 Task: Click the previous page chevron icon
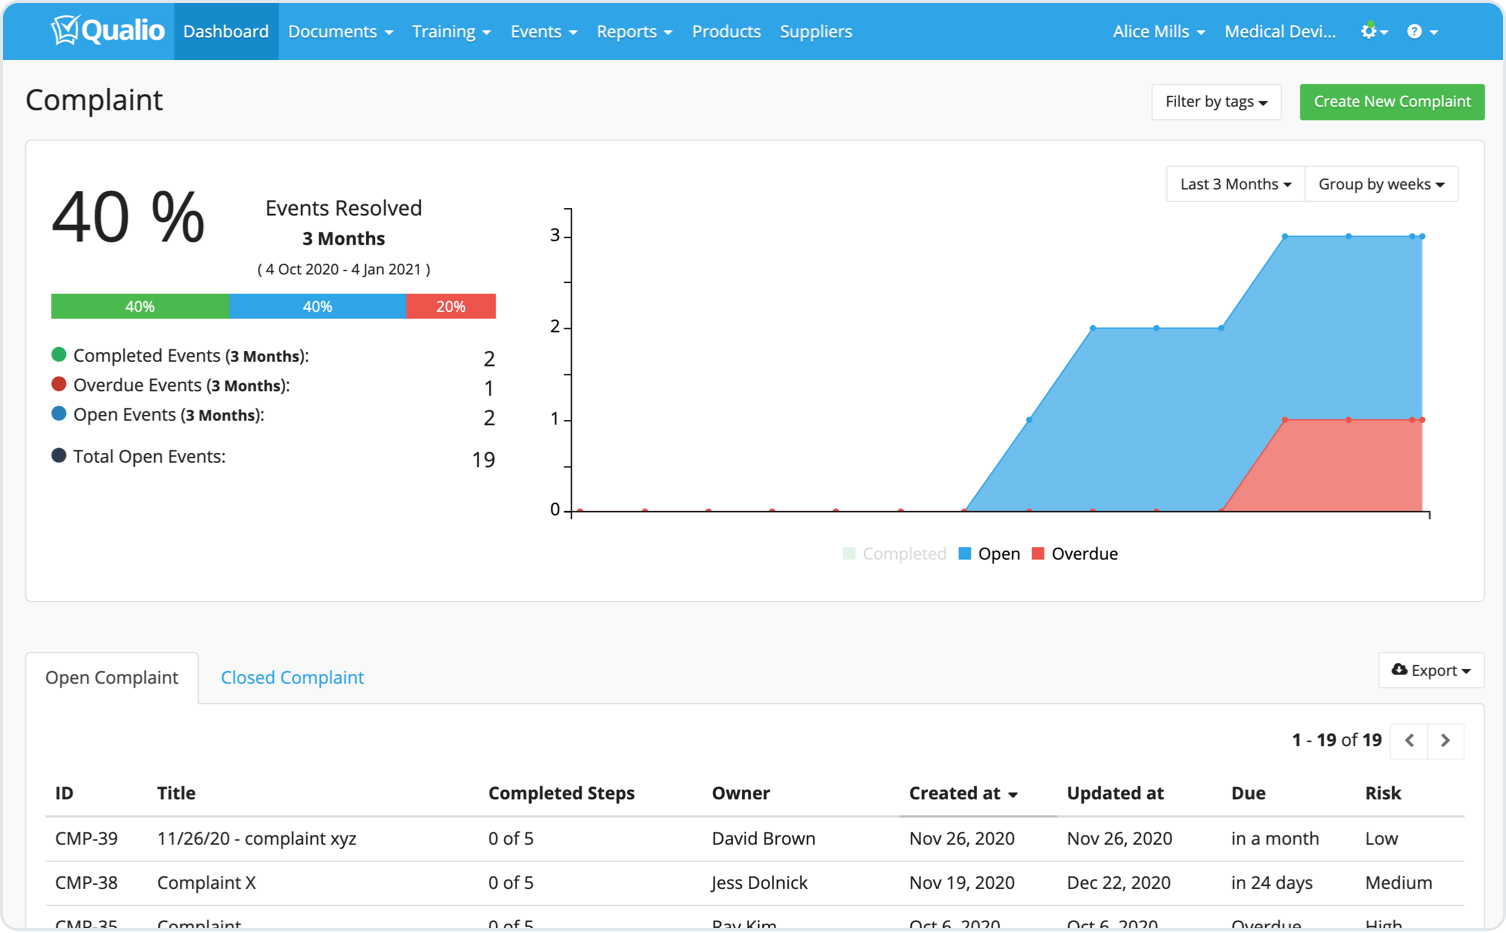click(1408, 741)
